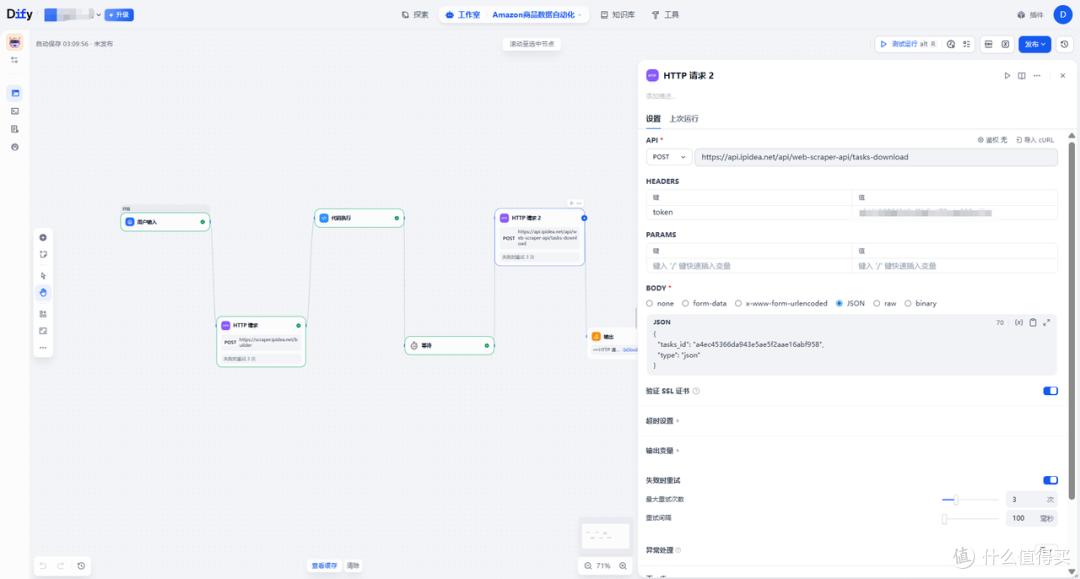Screen dimensions: 1080x579
Task: Click the undo arrow at bottom left
Action: (43, 566)
